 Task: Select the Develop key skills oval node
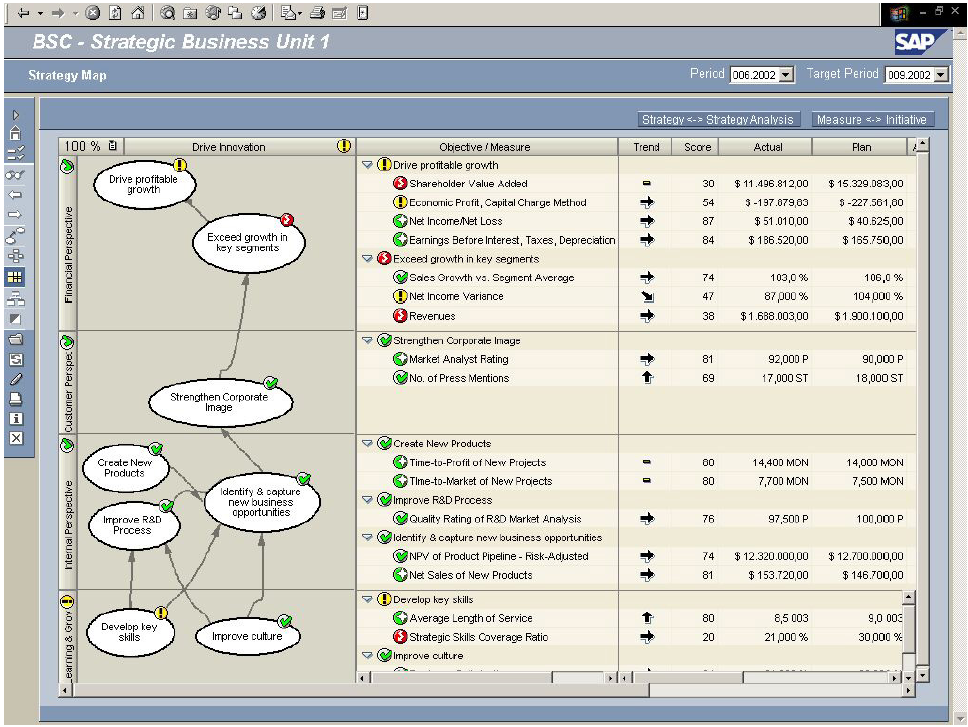pyautogui.click(x=130, y=632)
